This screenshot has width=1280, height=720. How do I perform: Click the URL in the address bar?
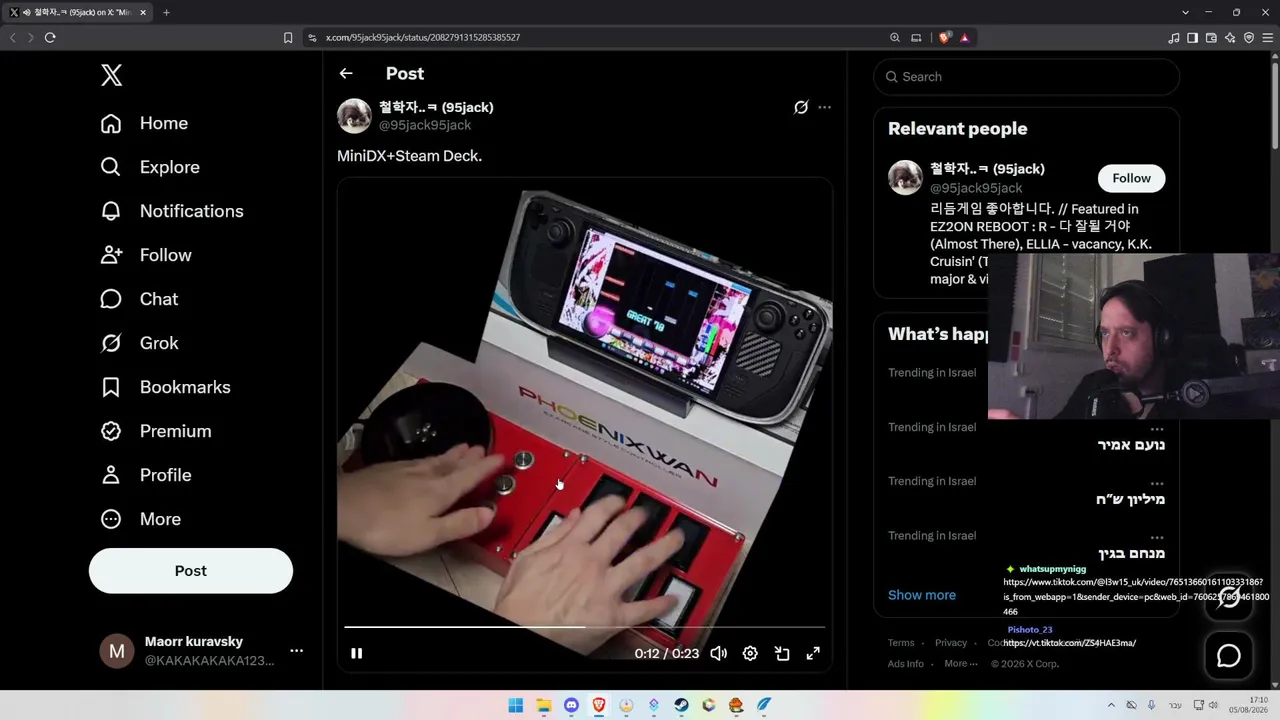click(x=423, y=37)
